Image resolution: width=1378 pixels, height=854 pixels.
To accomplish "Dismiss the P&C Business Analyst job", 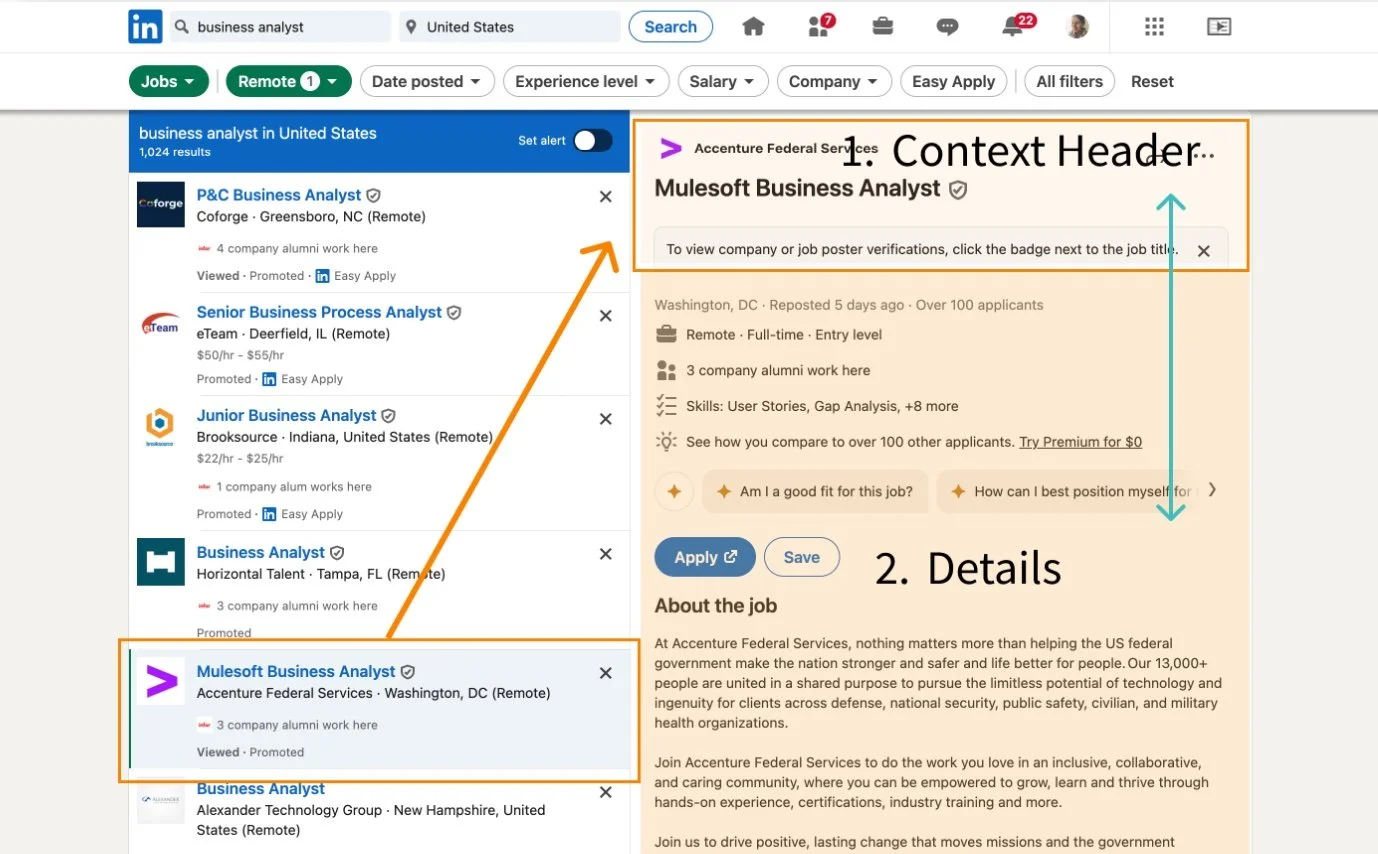I will (605, 197).
